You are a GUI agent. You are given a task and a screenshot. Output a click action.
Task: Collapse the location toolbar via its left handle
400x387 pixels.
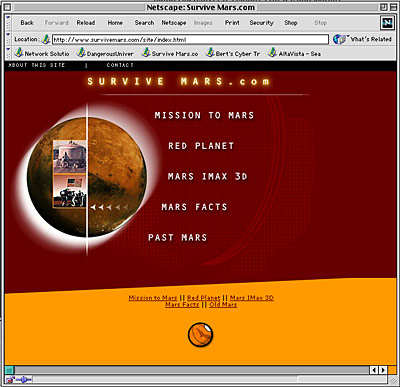coord(8,39)
